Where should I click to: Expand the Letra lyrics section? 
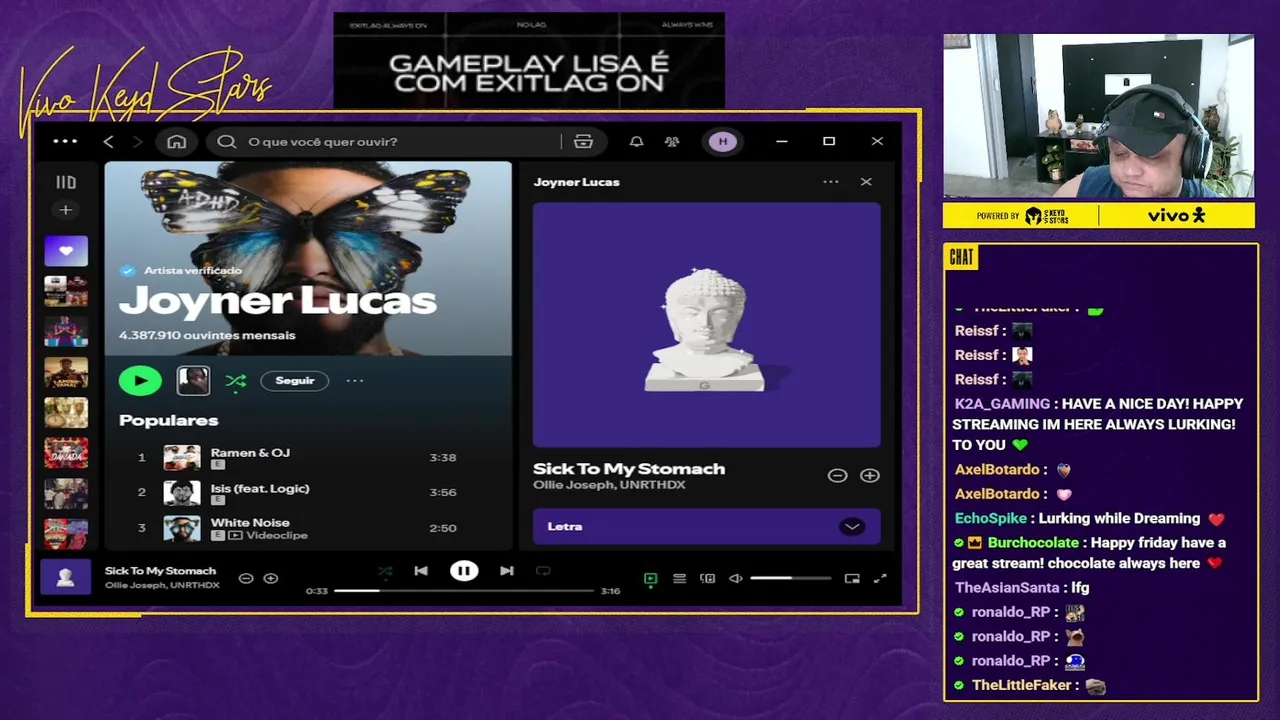coord(707,526)
